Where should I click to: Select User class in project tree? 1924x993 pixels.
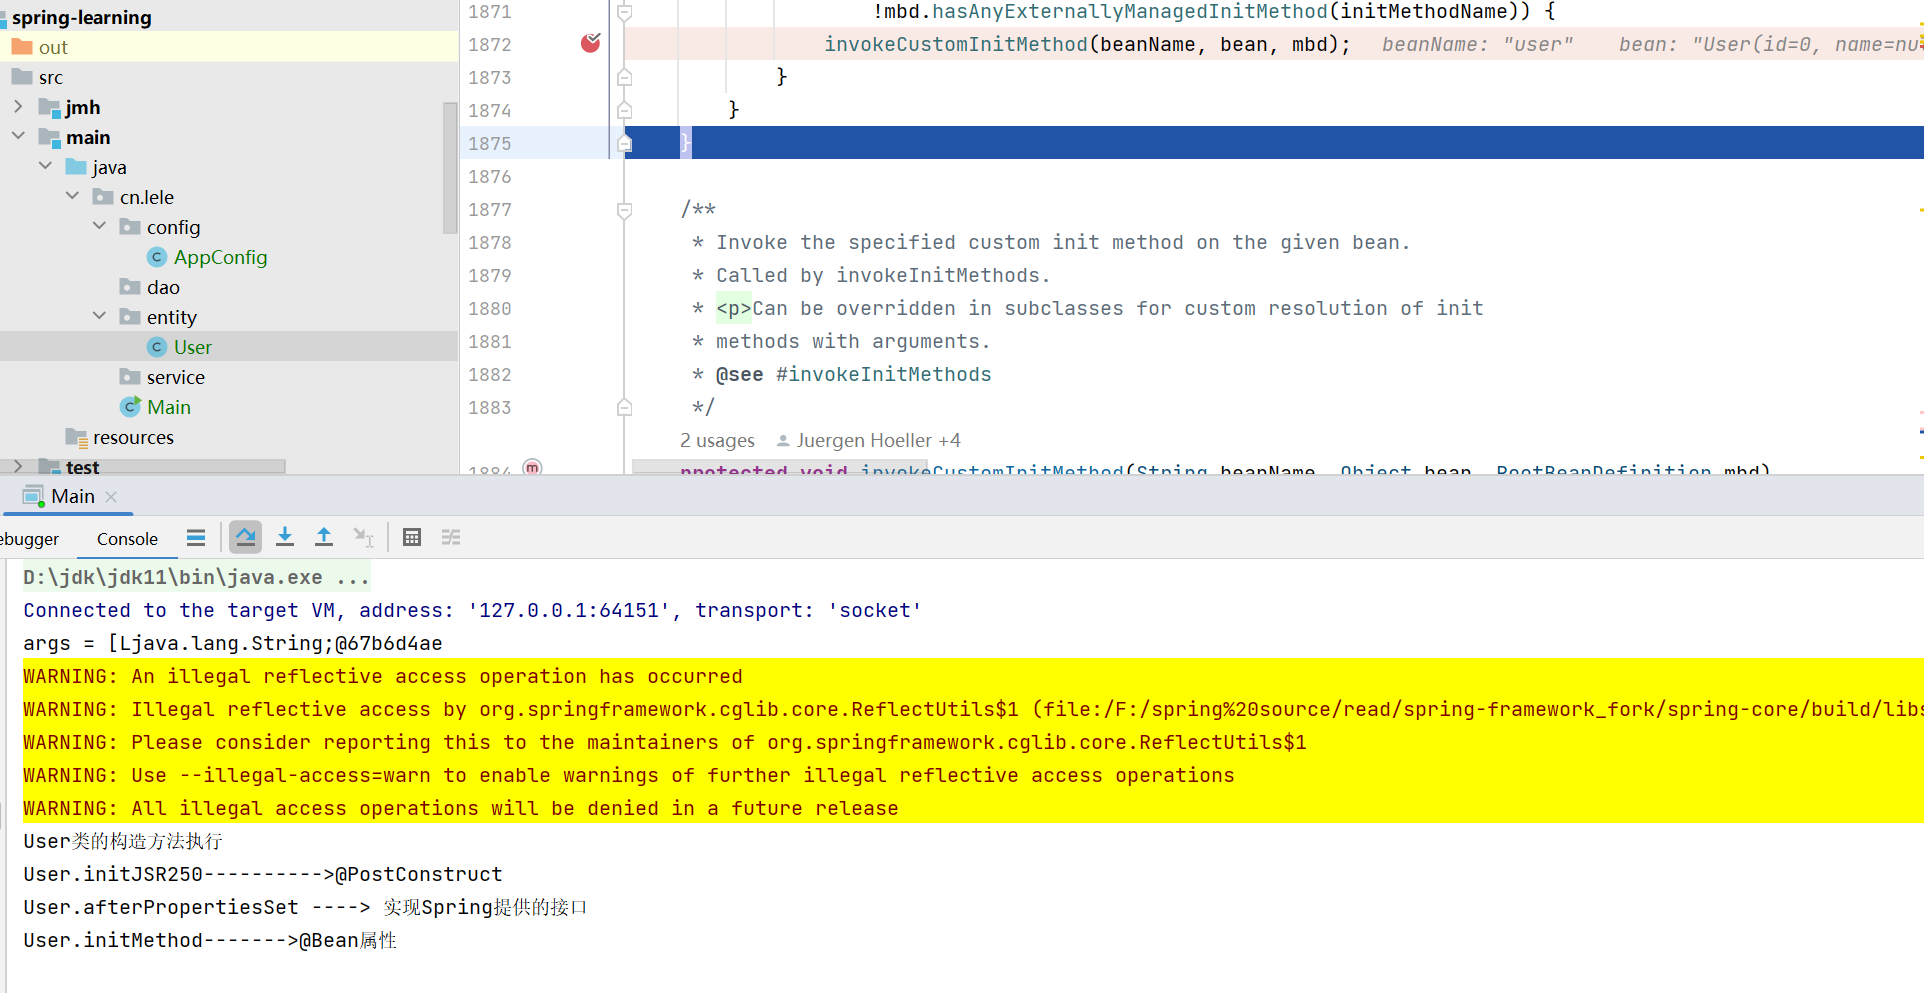[193, 347]
